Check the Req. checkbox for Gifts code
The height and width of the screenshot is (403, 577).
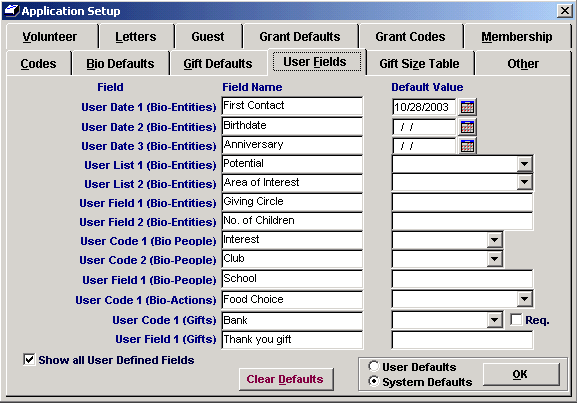point(516,319)
